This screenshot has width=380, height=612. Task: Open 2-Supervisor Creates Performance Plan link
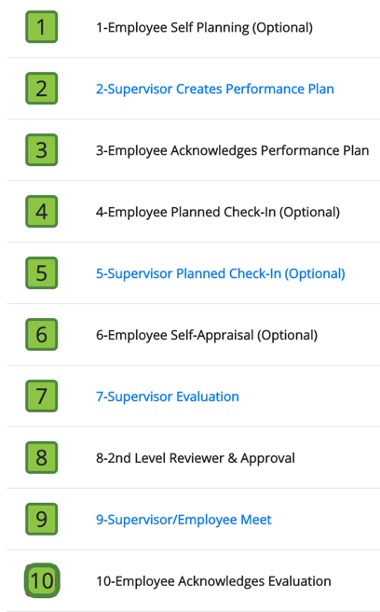[215, 89]
